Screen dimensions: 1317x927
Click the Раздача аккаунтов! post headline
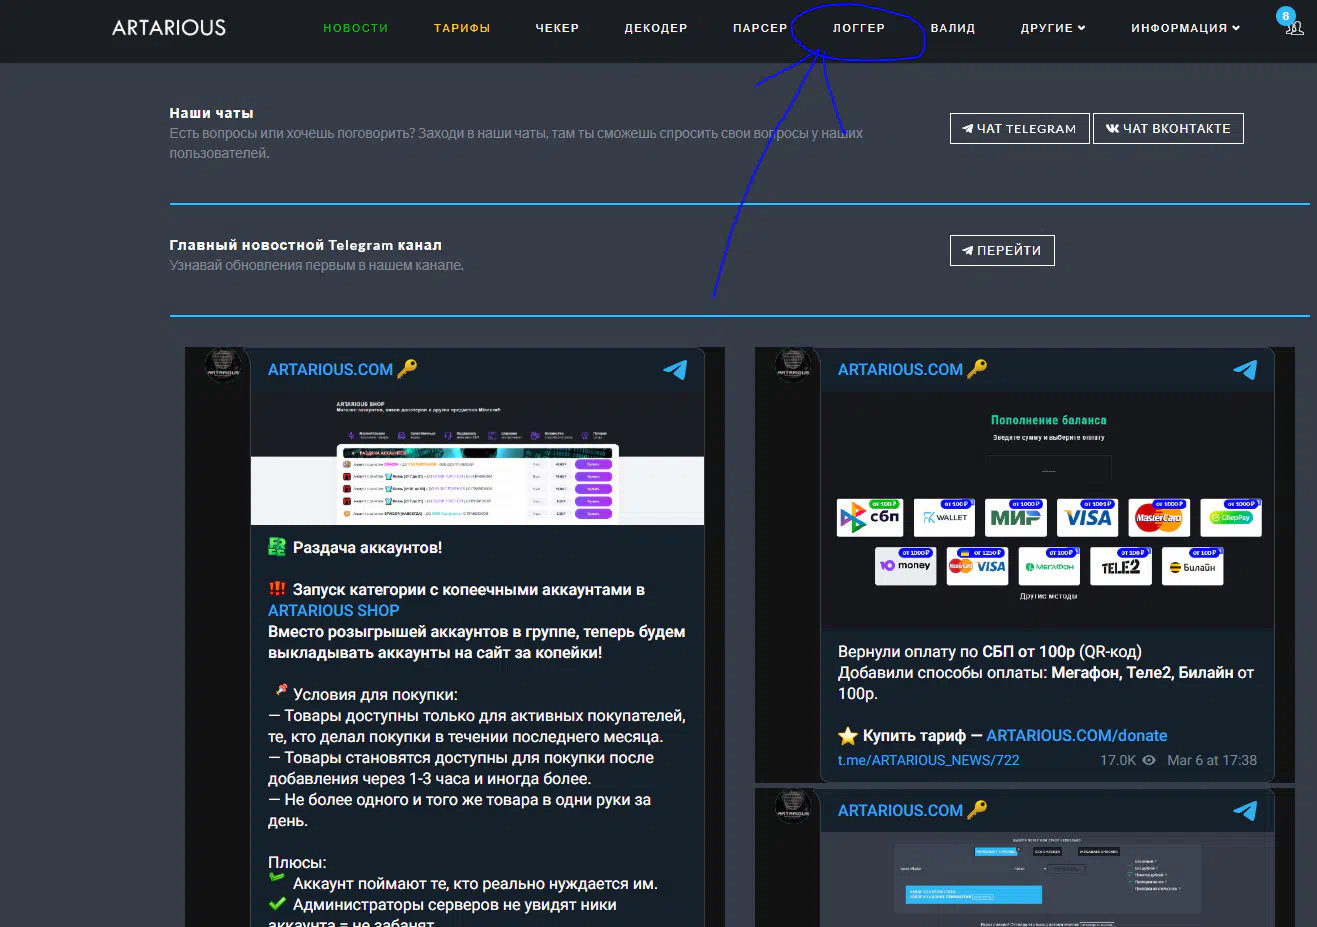(367, 547)
